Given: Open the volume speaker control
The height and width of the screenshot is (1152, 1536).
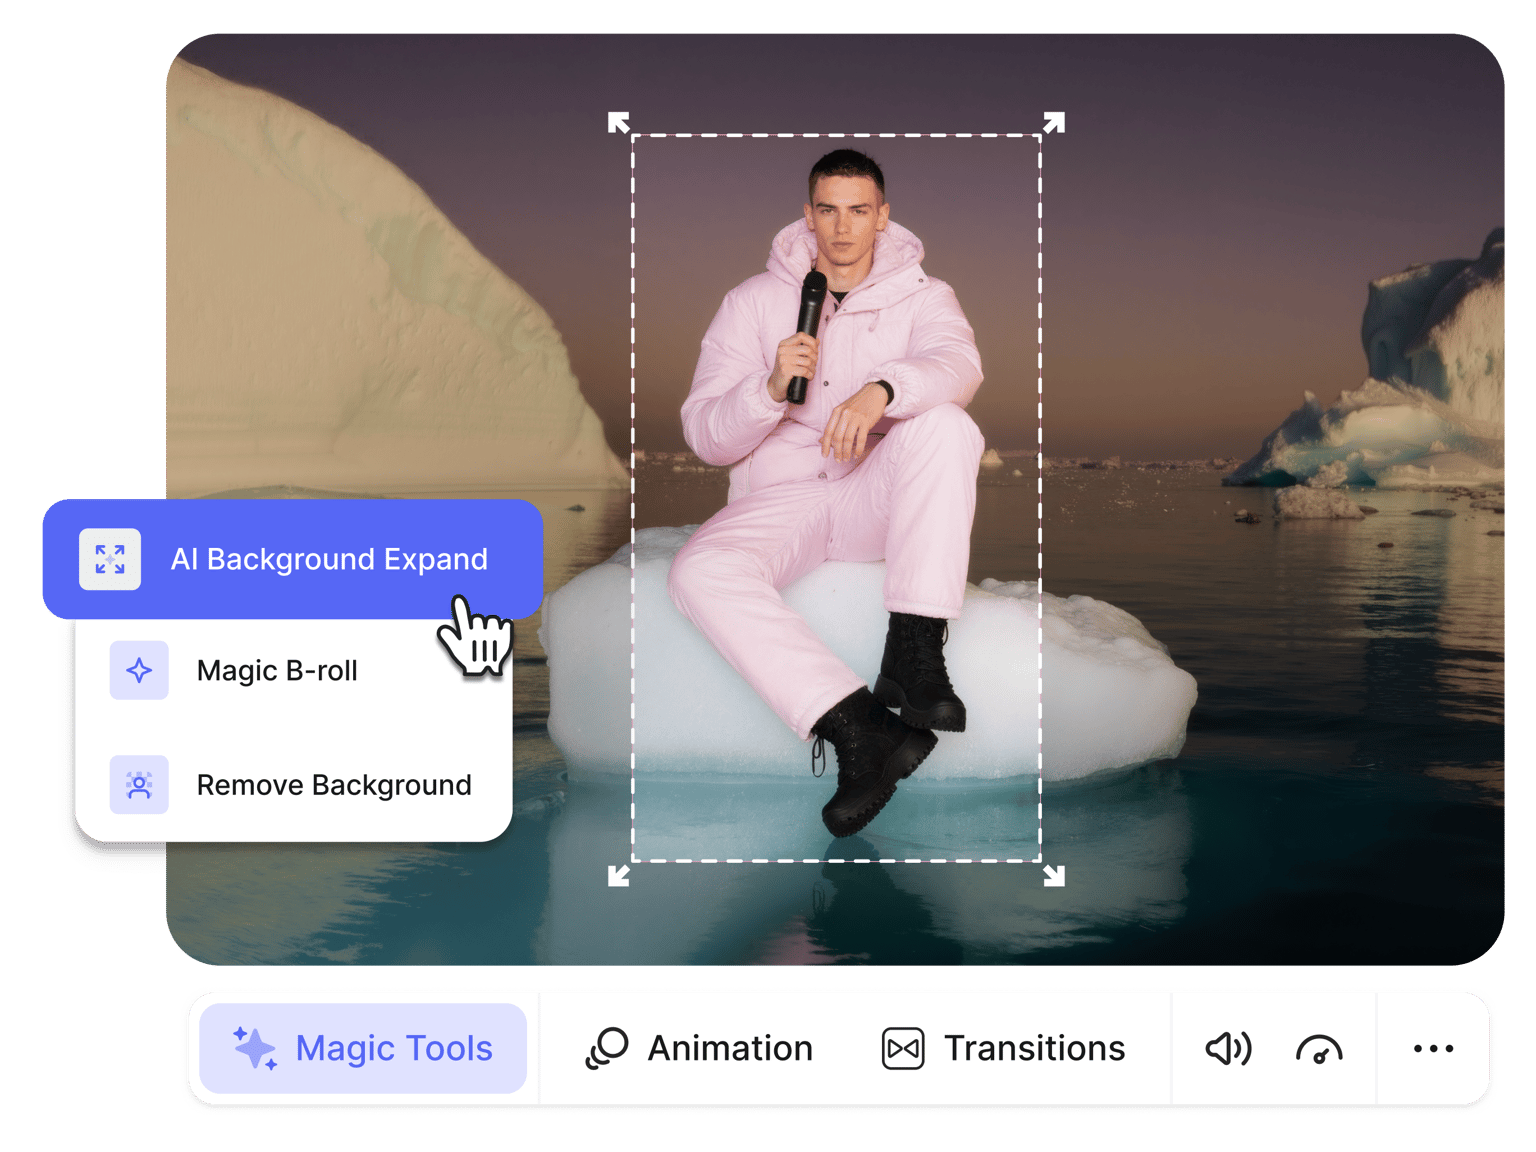Looking at the screenshot, I should 1228,1048.
